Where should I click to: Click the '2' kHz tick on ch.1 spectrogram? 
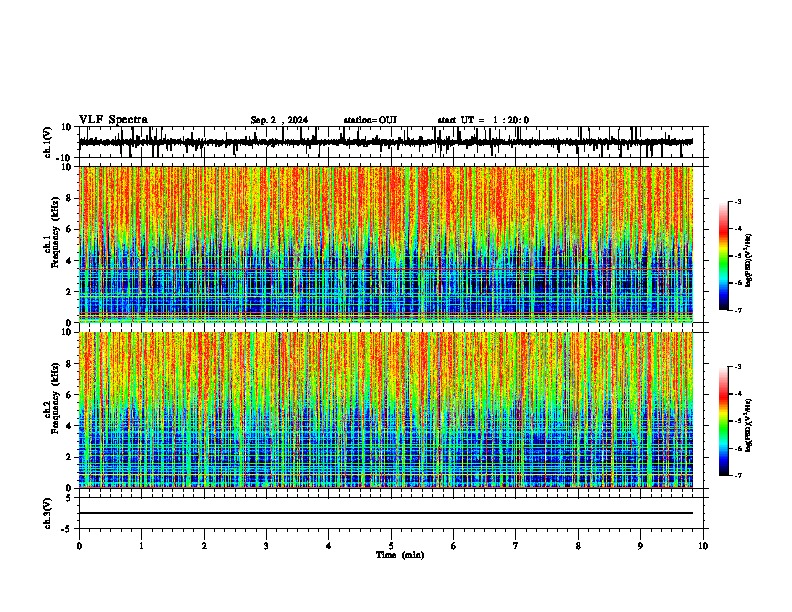[70, 291]
